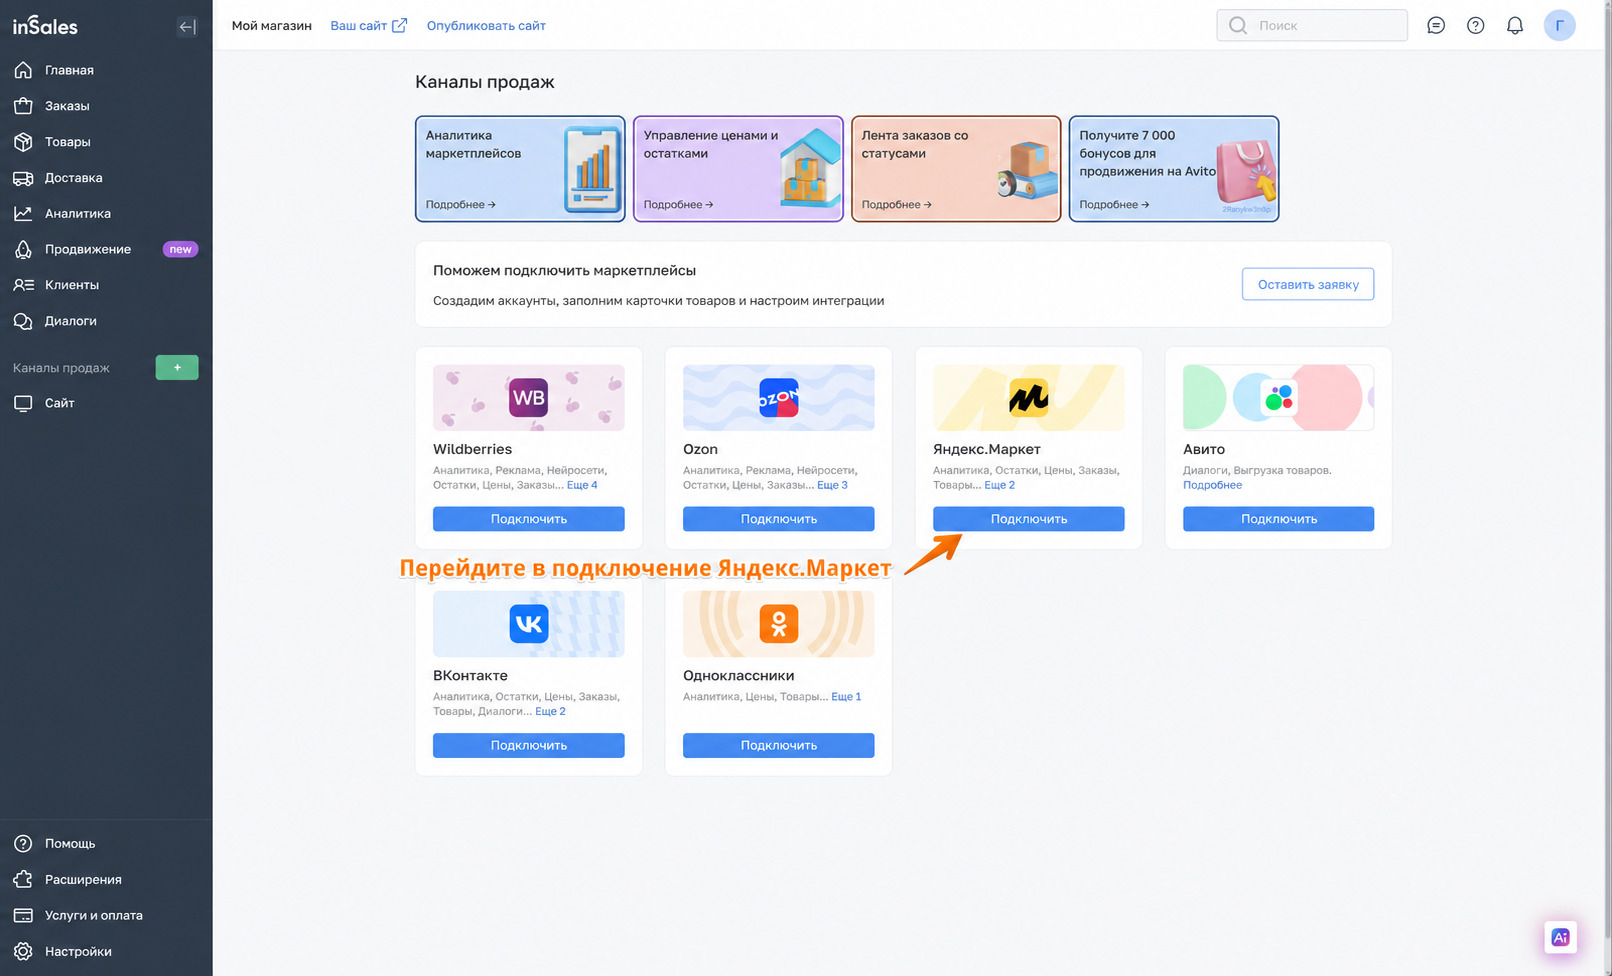
Task: Click the Опубликовать сайт link
Action: [x=486, y=26]
